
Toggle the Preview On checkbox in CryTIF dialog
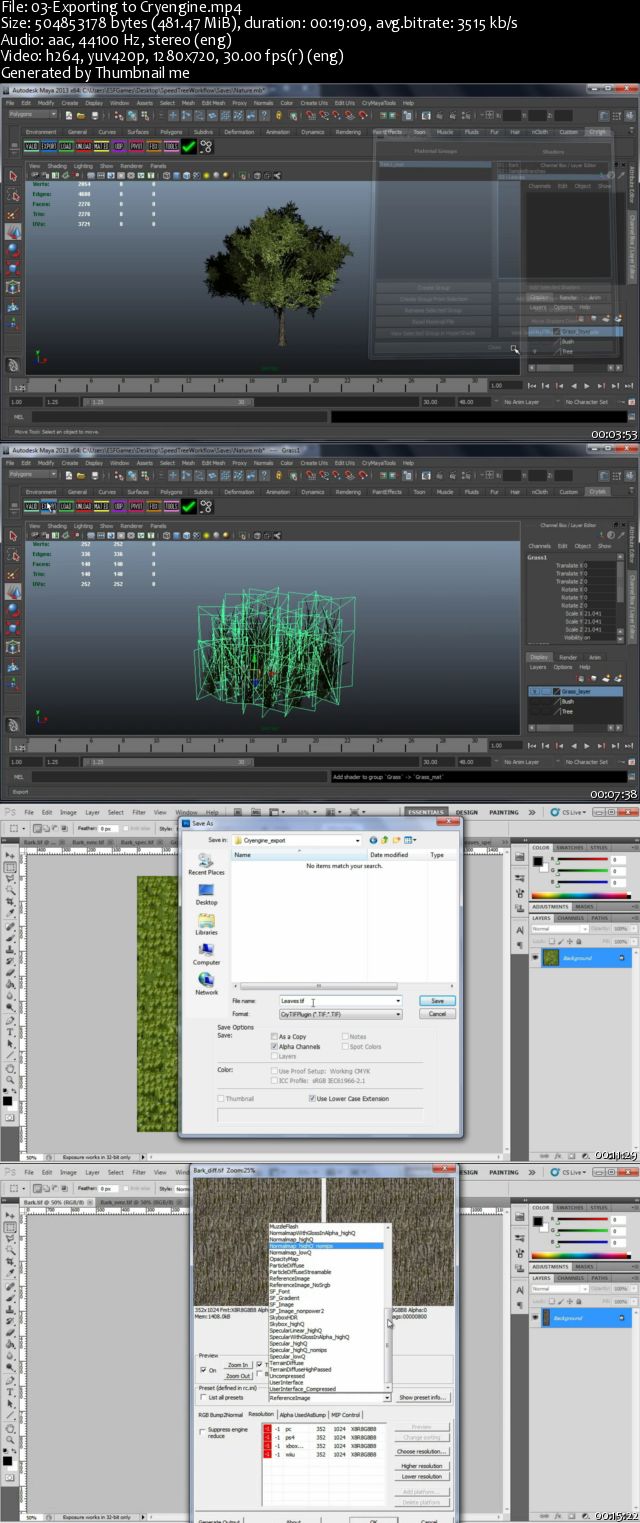click(x=203, y=1370)
